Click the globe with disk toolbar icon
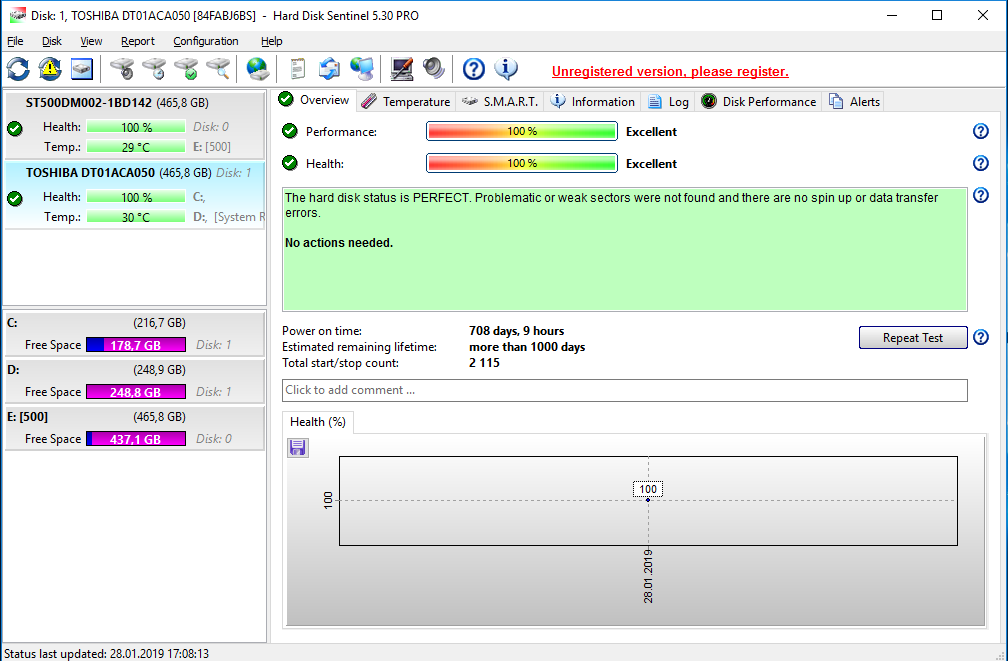The width and height of the screenshot is (1008, 661). (x=258, y=69)
